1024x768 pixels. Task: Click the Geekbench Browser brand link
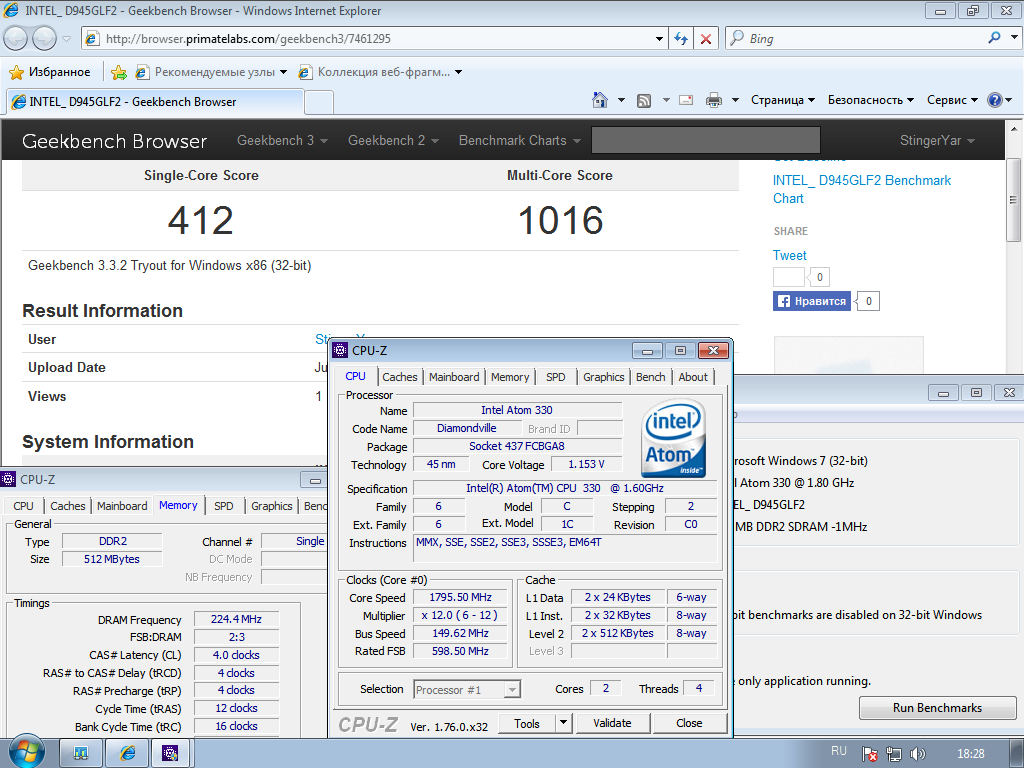114,141
